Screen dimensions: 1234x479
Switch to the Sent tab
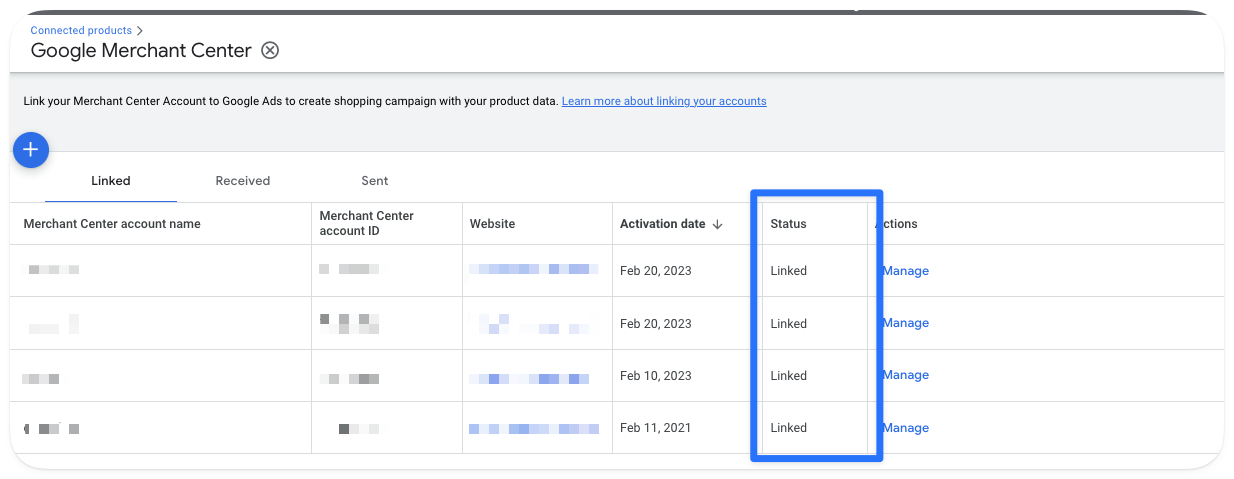pyautogui.click(x=375, y=181)
